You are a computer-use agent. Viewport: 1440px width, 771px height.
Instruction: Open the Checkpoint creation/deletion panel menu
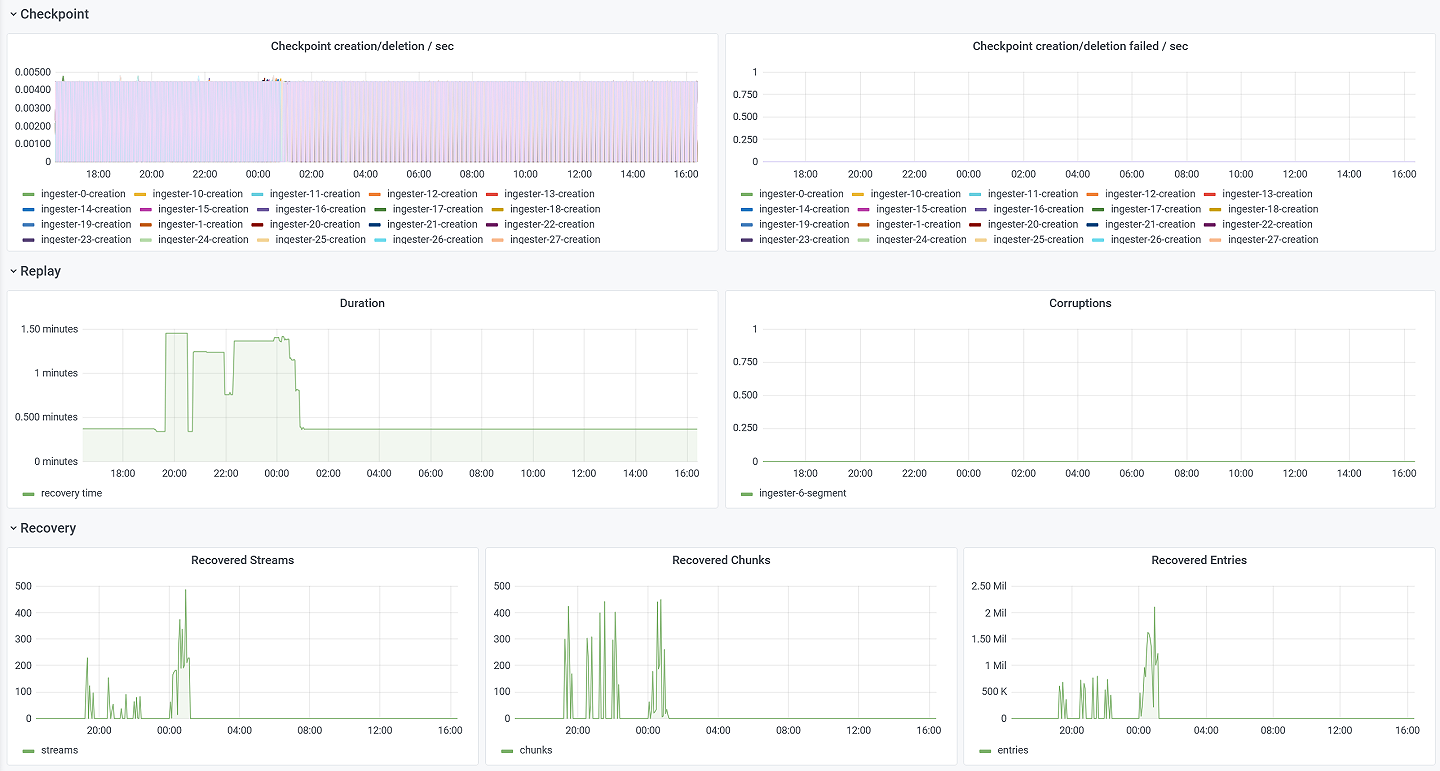point(362,46)
